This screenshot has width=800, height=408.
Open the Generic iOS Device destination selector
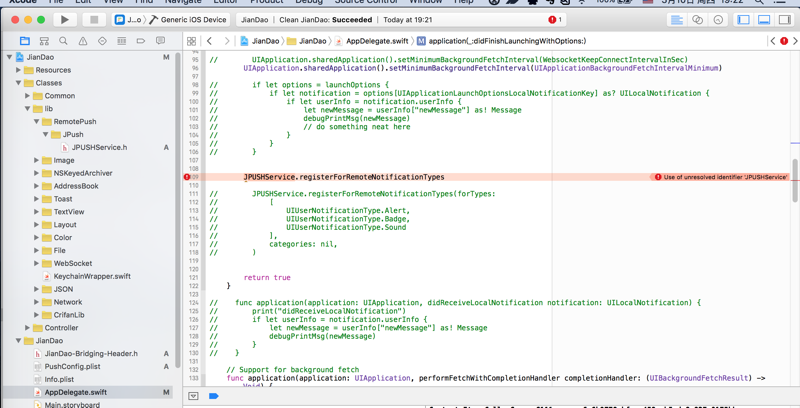188,20
